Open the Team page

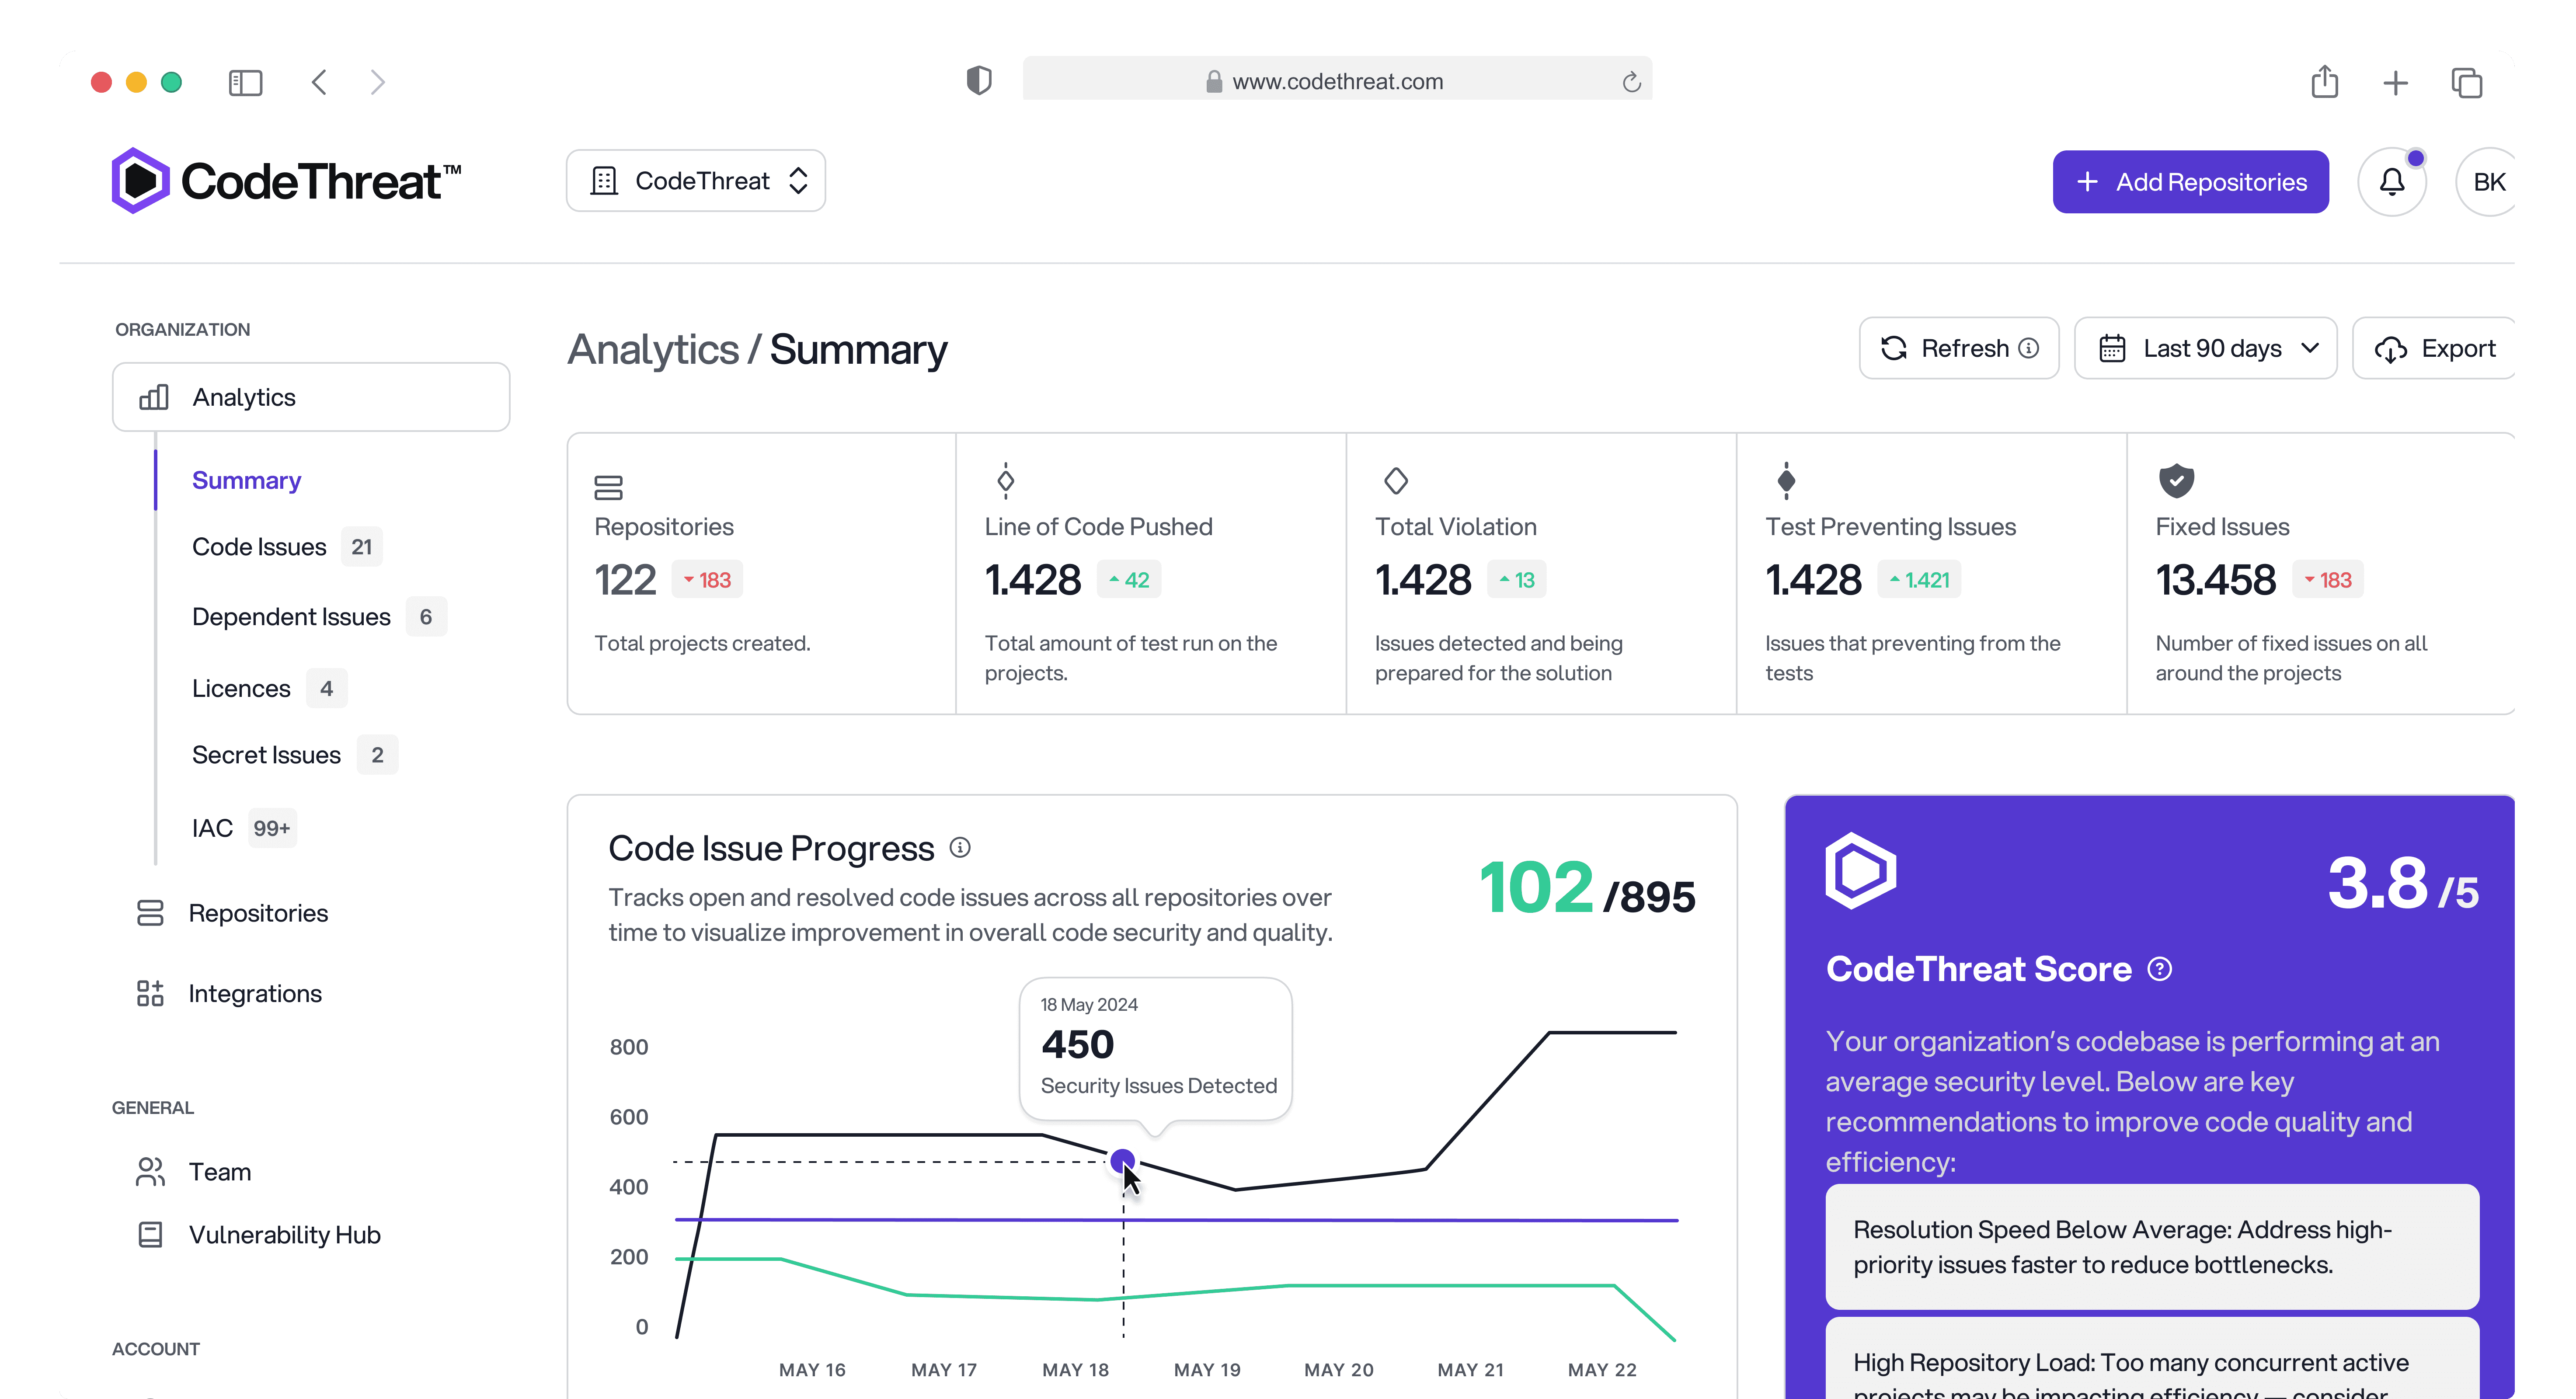tap(220, 1172)
